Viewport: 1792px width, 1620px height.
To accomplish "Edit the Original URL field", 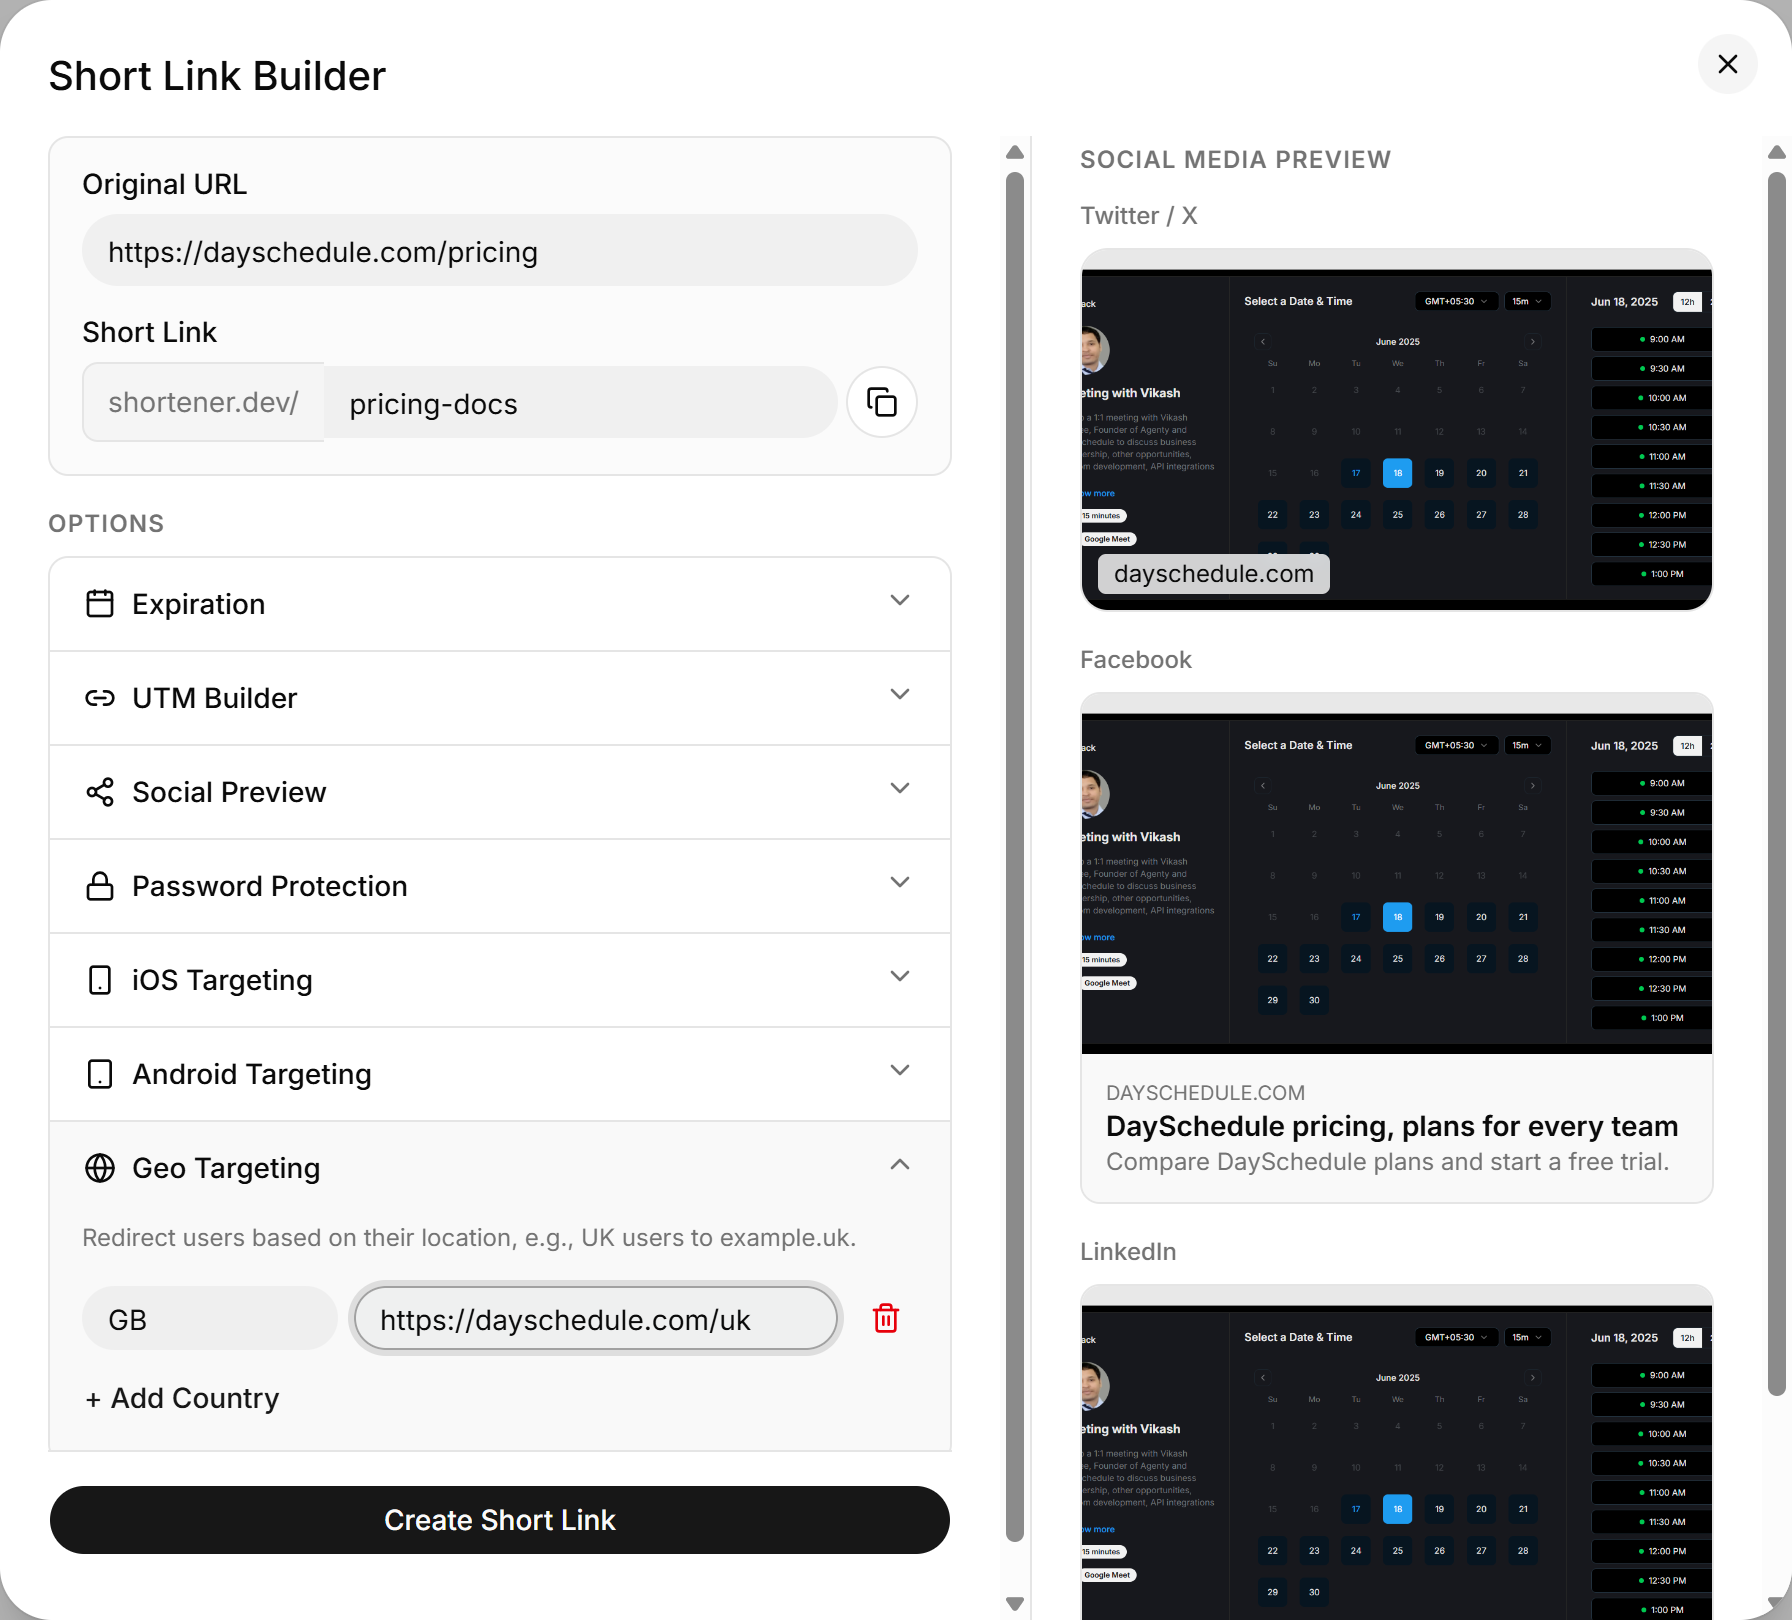I will (500, 251).
